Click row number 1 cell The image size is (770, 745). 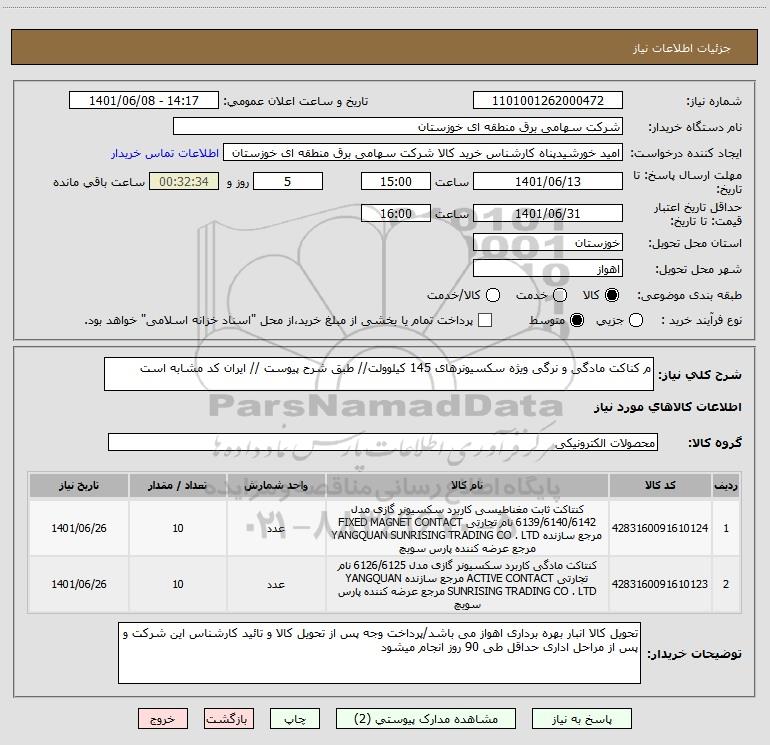pyautogui.click(x=726, y=528)
